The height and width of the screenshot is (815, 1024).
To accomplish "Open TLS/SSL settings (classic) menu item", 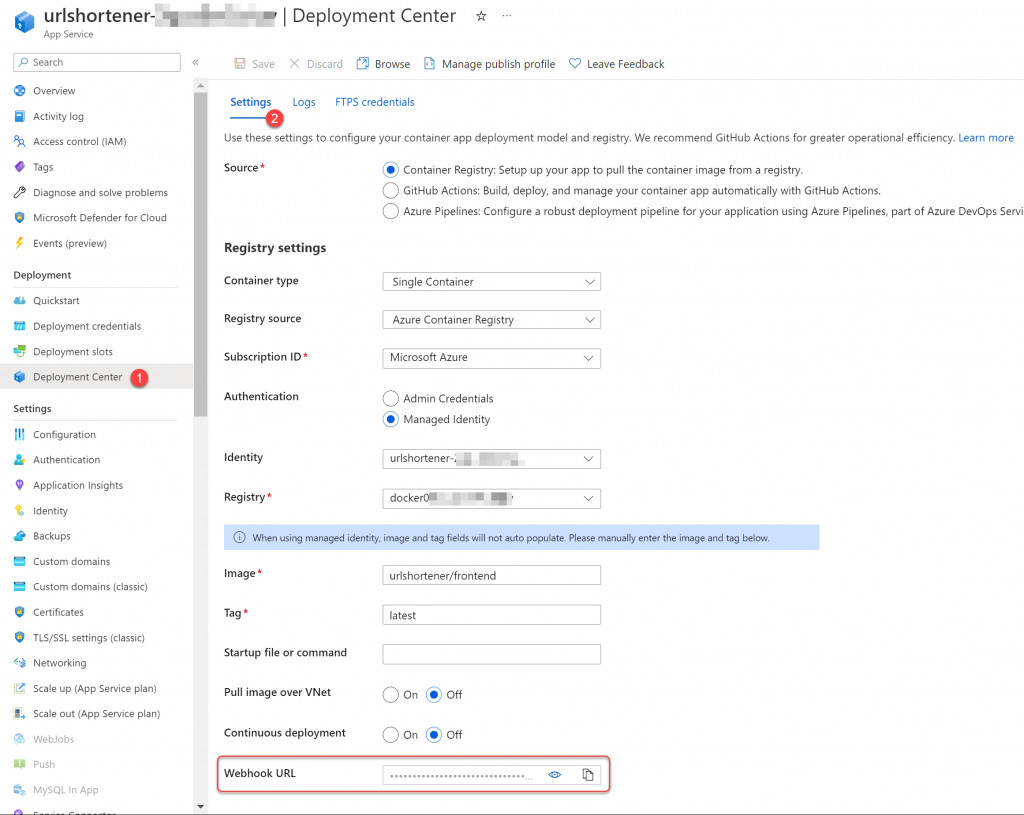I will point(89,637).
